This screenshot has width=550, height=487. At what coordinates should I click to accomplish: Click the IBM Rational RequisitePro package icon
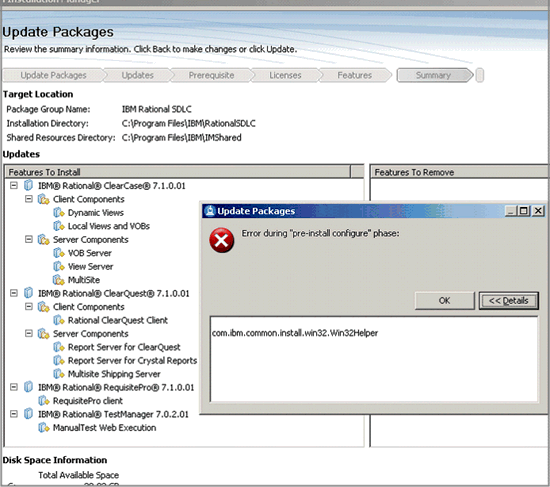click(x=28, y=387)
